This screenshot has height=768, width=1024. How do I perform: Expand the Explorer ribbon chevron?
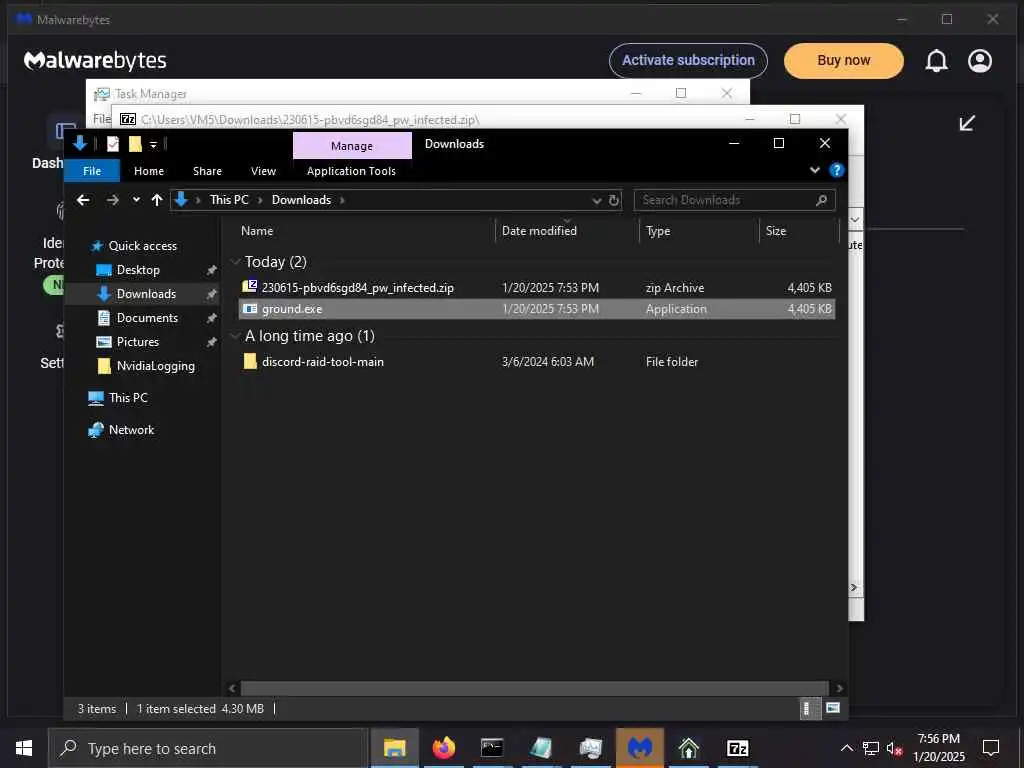[x=814, y=170]
